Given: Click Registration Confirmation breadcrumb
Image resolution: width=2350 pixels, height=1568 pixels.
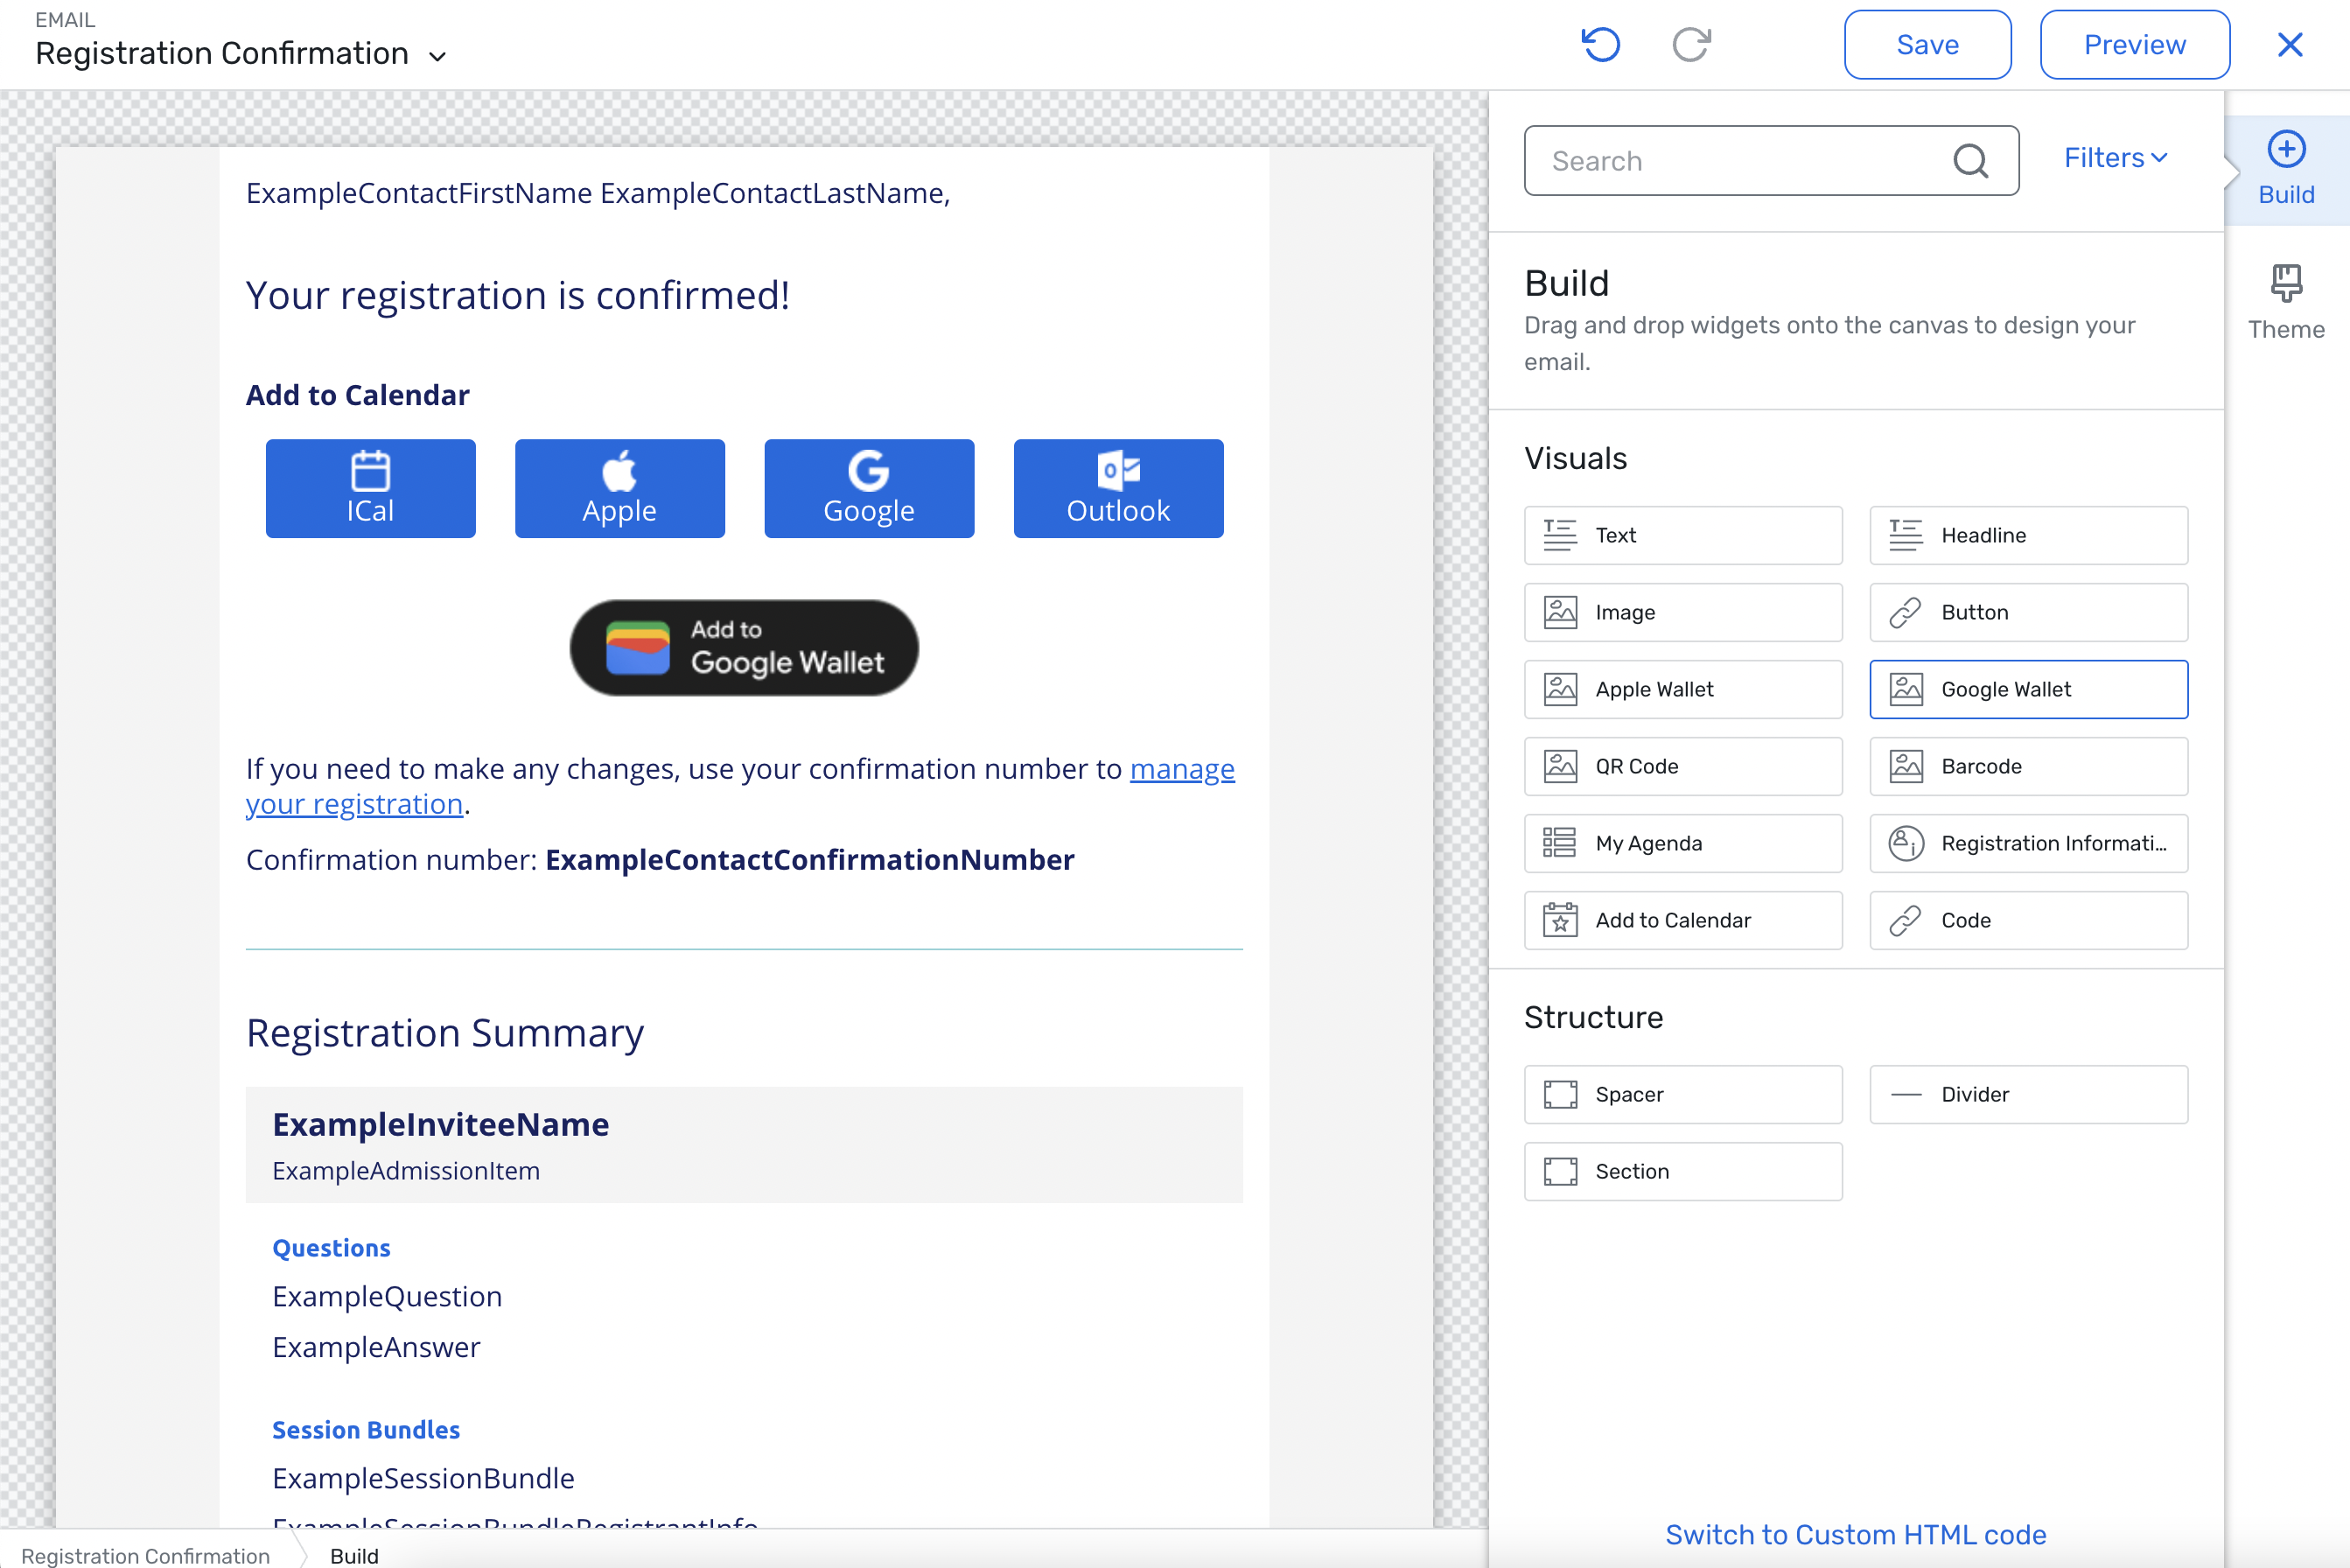Looking at the screenshot, I should [x=146, y=1555].
